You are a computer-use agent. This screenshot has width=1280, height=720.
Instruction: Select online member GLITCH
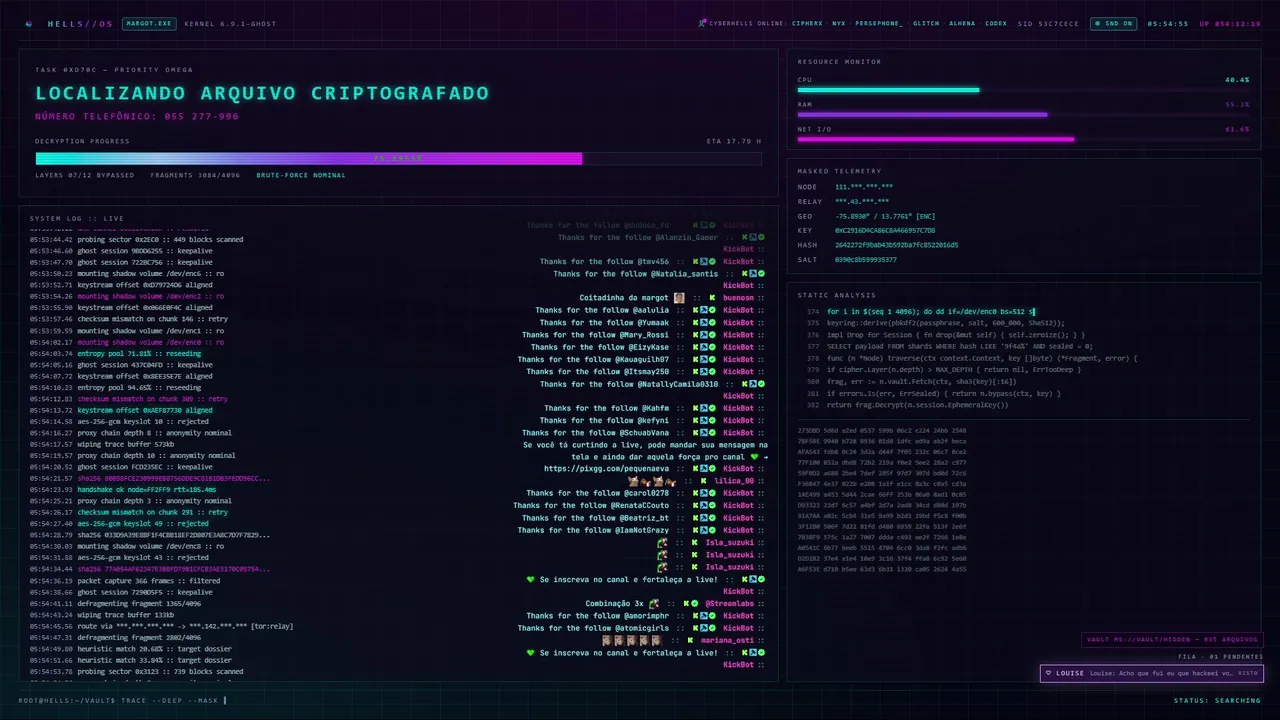pyautogui.click(x=926, y=23)
